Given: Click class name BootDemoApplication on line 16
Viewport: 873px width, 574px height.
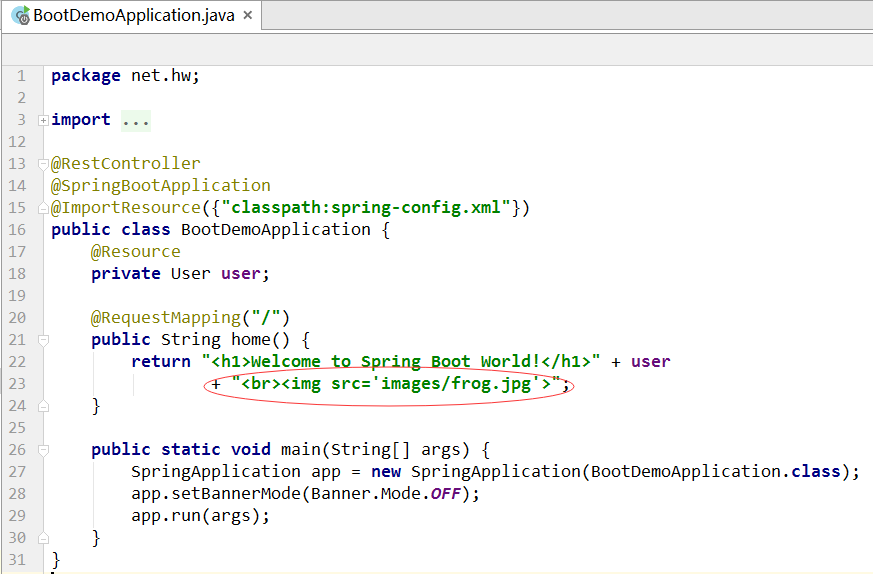Looking at the screenshot, I should point(276,229).
